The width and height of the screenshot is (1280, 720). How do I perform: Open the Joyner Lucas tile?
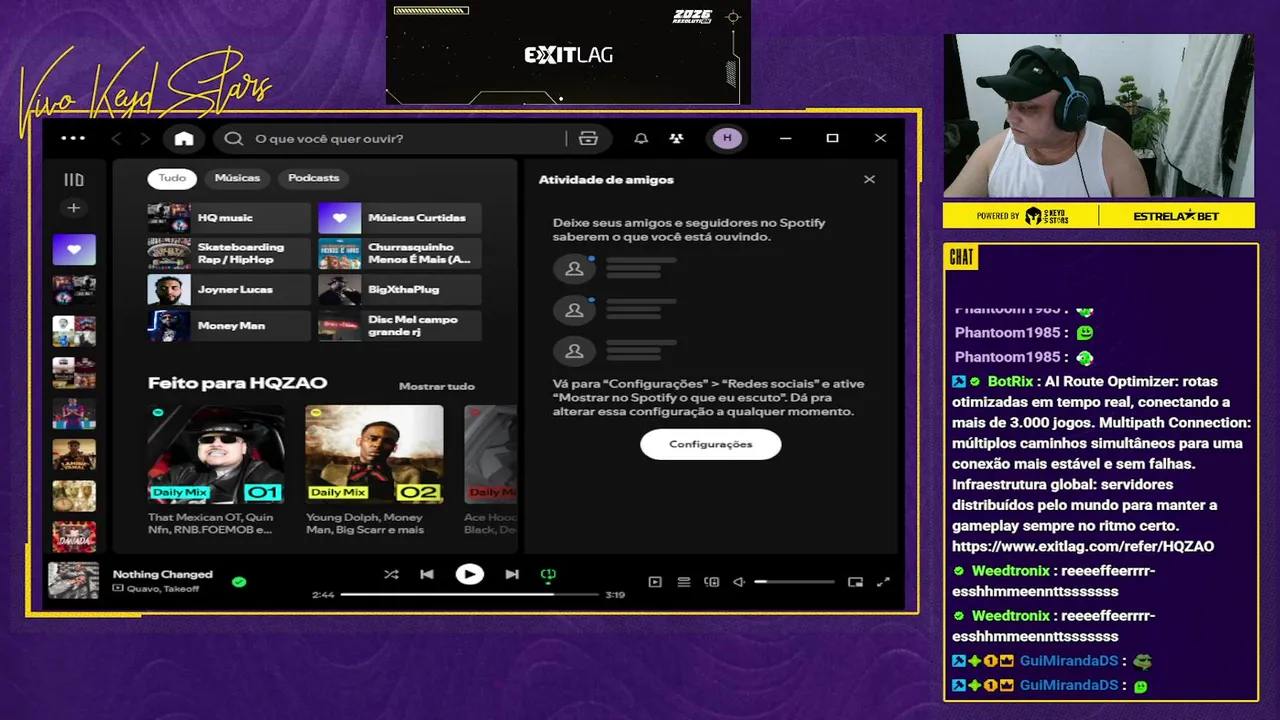pos(229,290)
